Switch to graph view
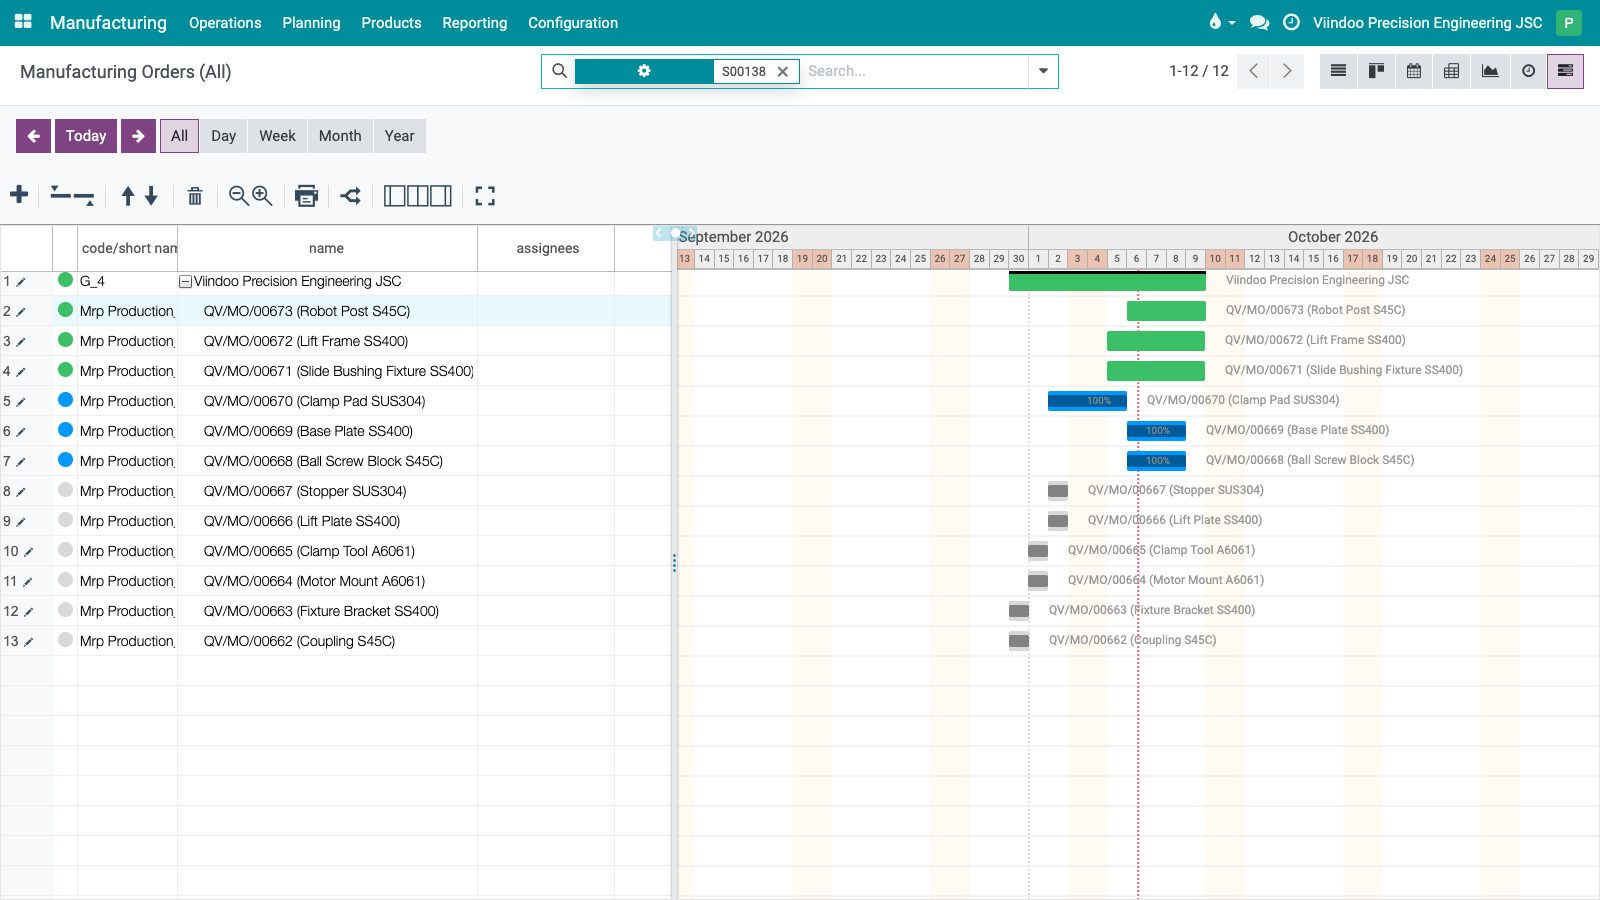This screenshot has height=900, width=1600. 1490,71
